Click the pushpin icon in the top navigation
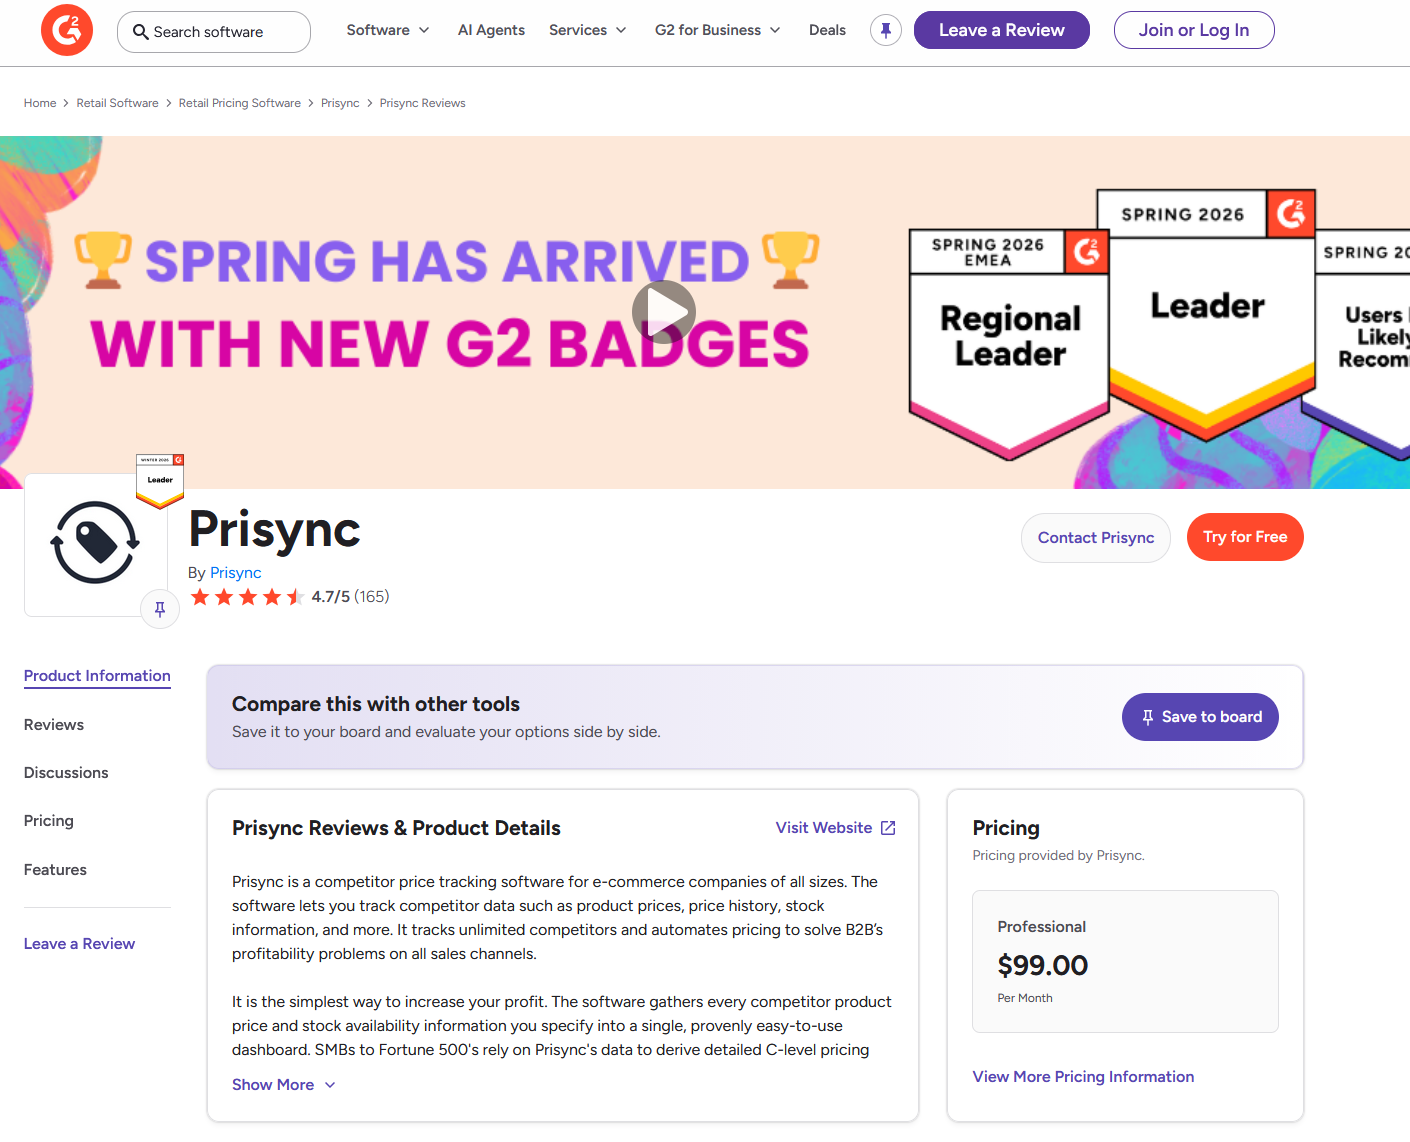The width and height of the screenshot is (1410, 1142). (x=885, y=30)
